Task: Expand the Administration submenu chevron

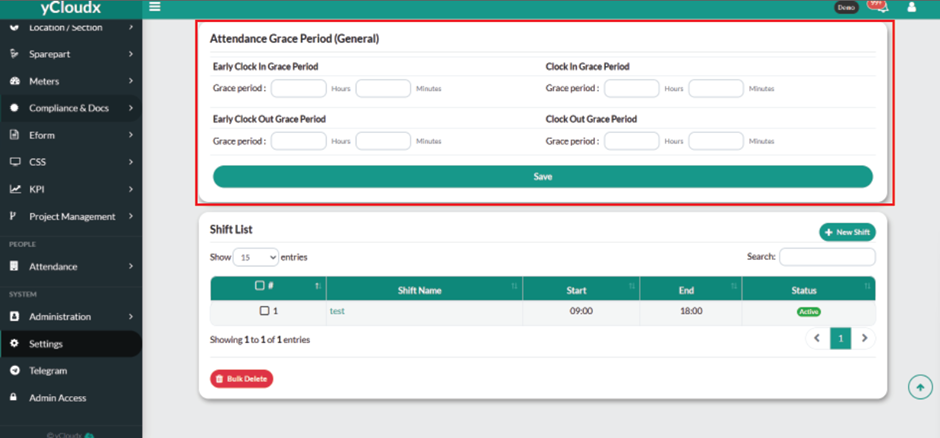Action: pyautogui.click(x=130, y=316)
